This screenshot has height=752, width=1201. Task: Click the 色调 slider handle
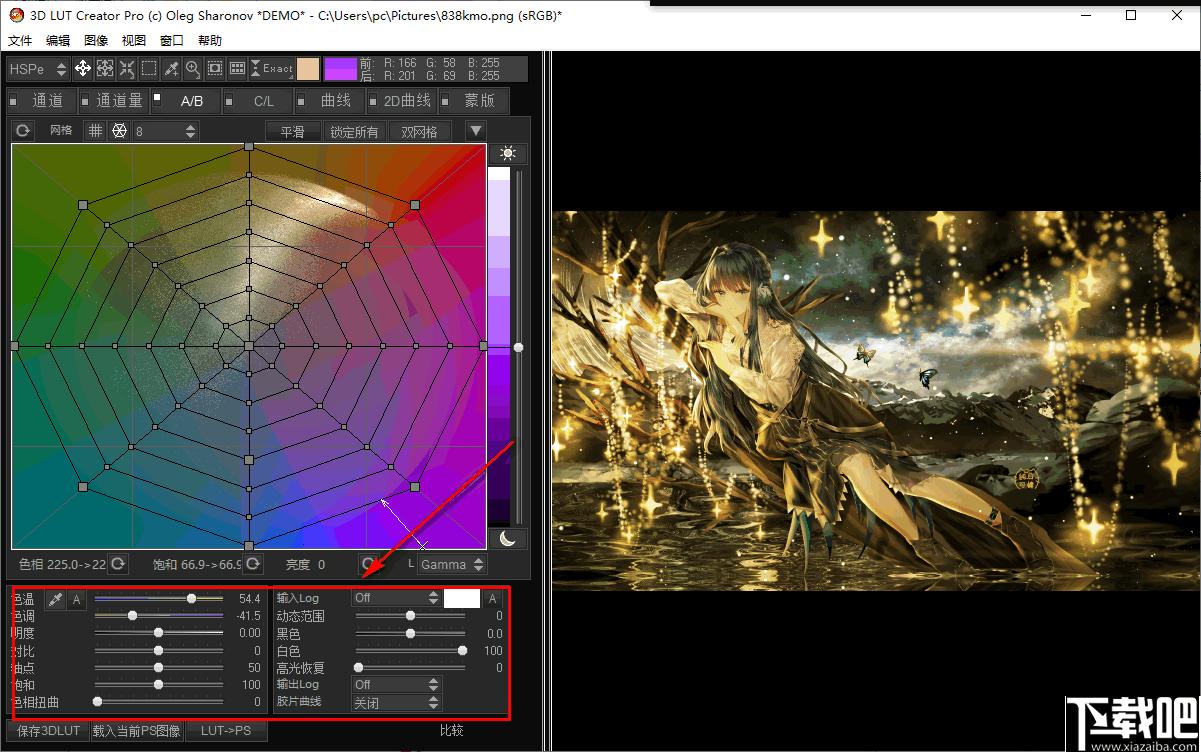[x=132, y=616]
